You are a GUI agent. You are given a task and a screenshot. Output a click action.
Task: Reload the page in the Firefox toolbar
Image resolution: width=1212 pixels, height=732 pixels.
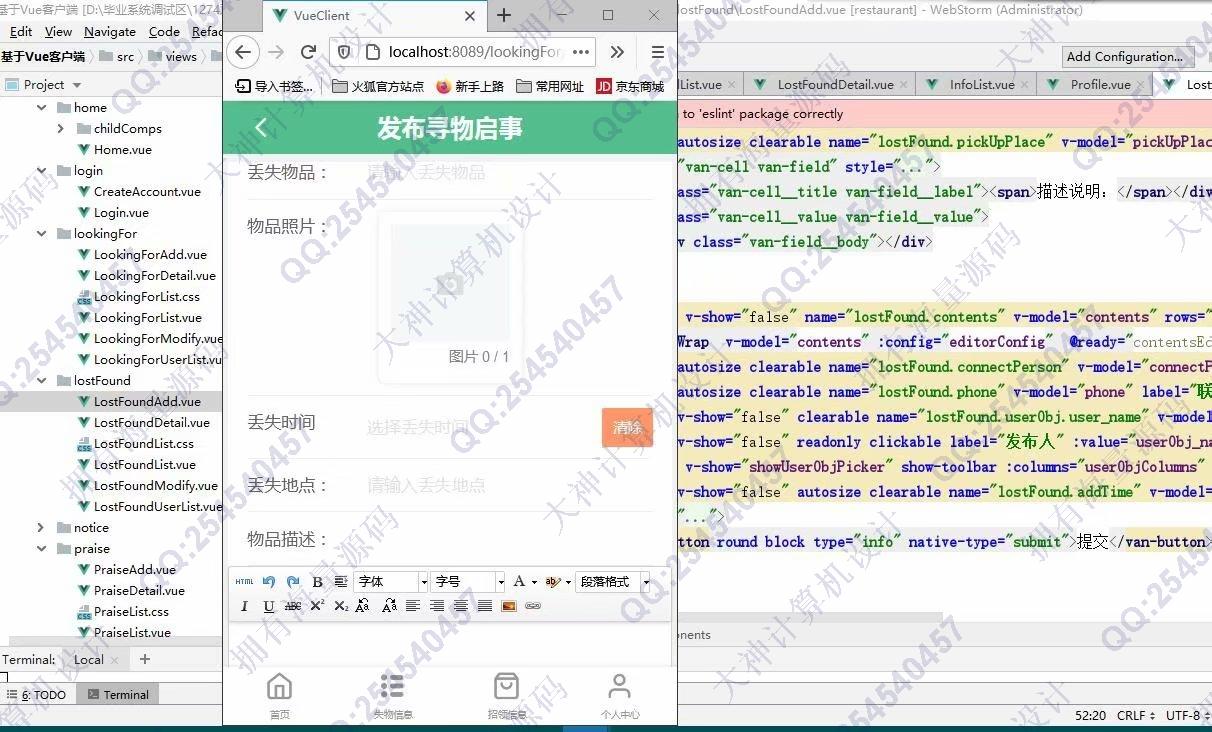point(309,52)
